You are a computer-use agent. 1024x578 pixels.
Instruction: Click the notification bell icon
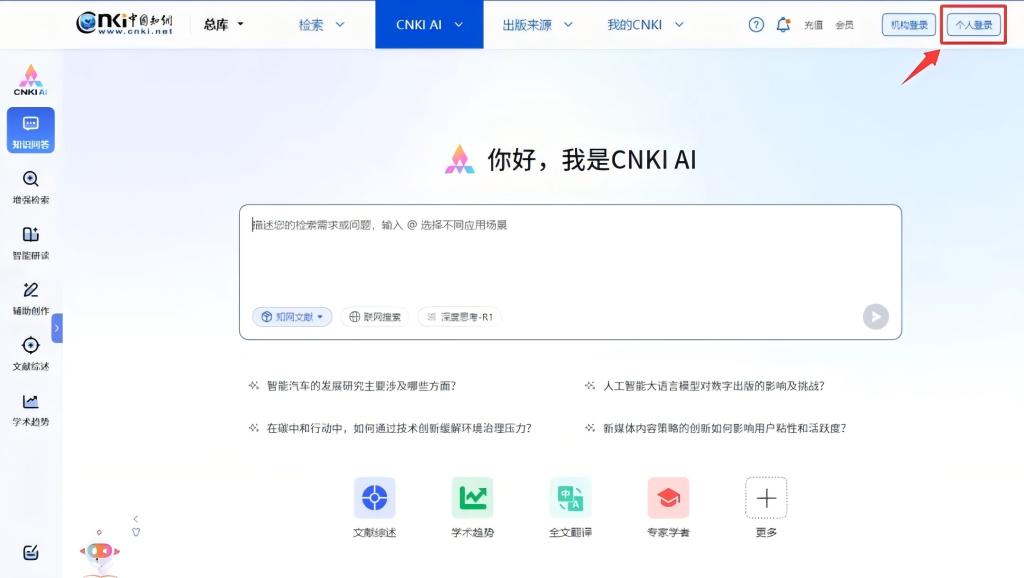(x=783, y=25)
